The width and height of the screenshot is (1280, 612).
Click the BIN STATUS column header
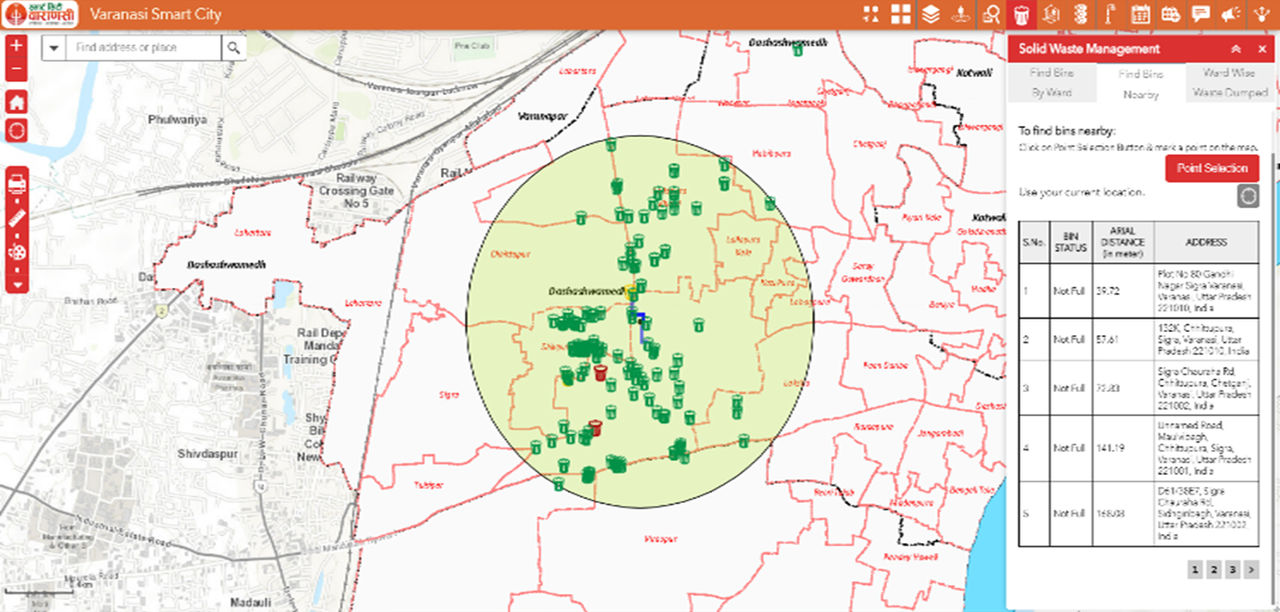[1069, 242]
